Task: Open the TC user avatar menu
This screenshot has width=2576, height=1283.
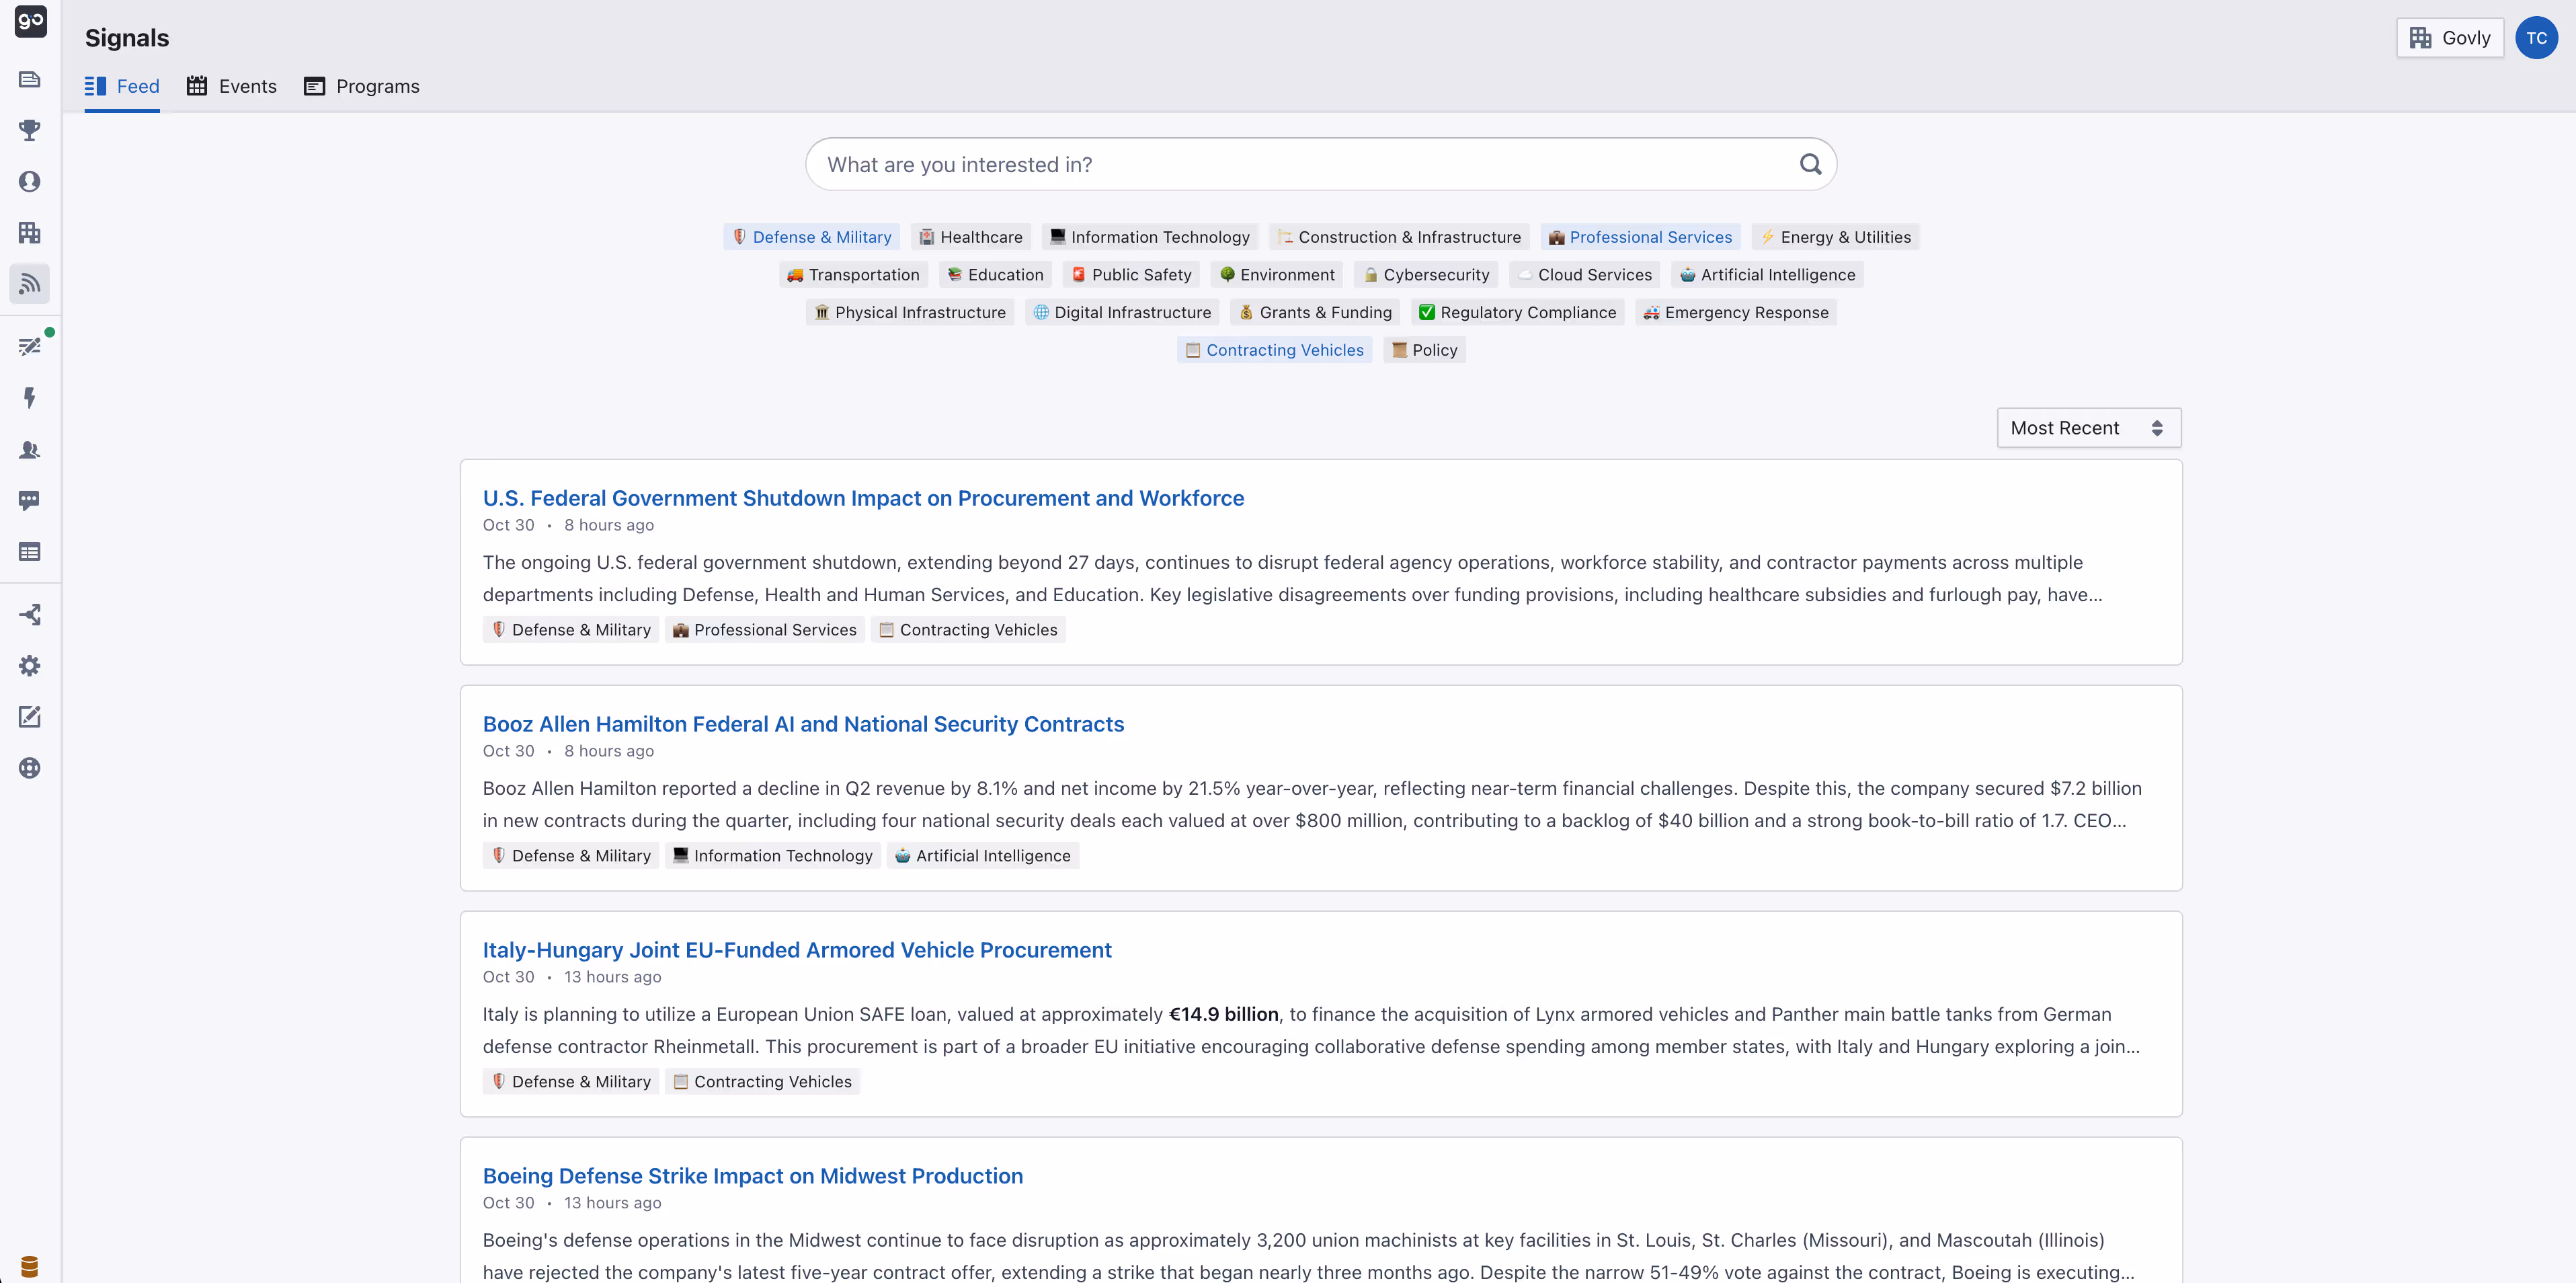Action: click(x=2536, y=38)
